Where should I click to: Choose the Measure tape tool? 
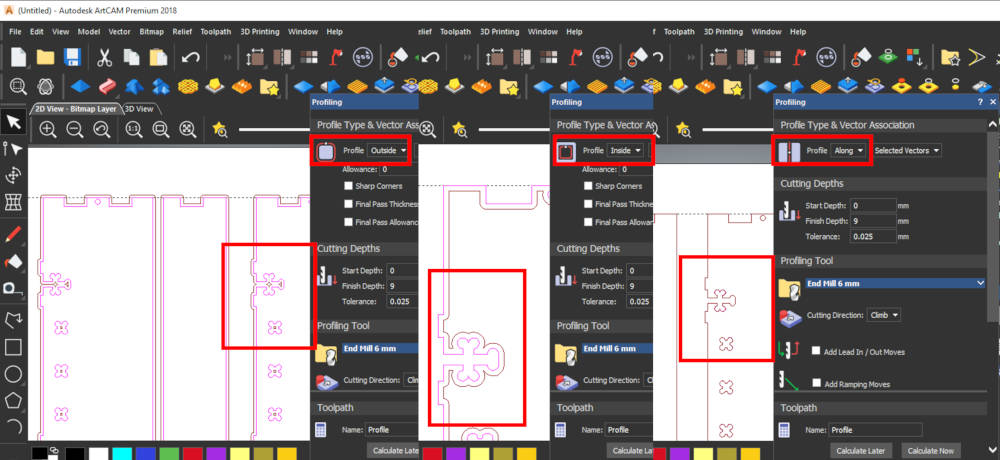[x=14, y=288]
